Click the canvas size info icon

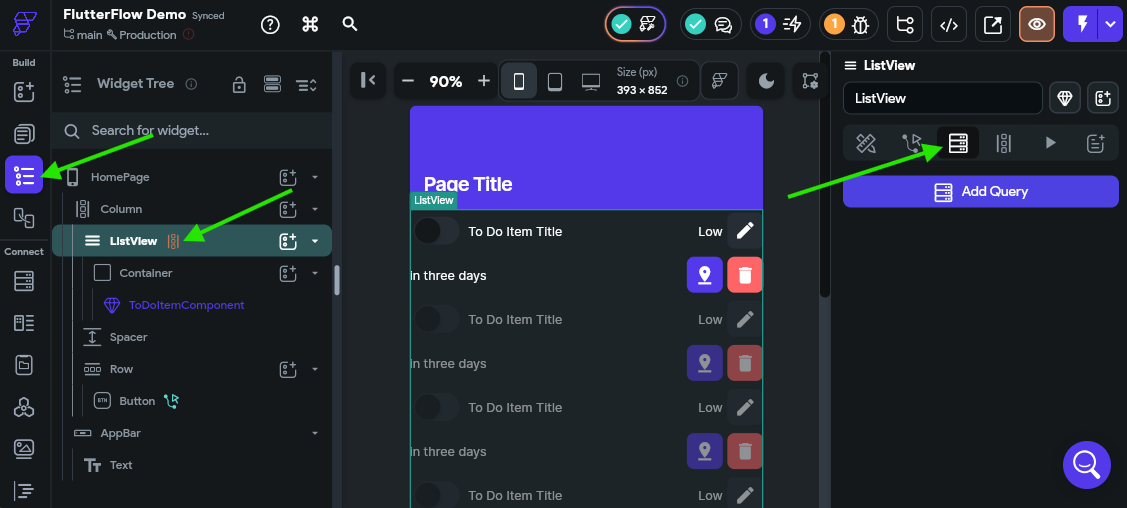click(x=683, y=81)
